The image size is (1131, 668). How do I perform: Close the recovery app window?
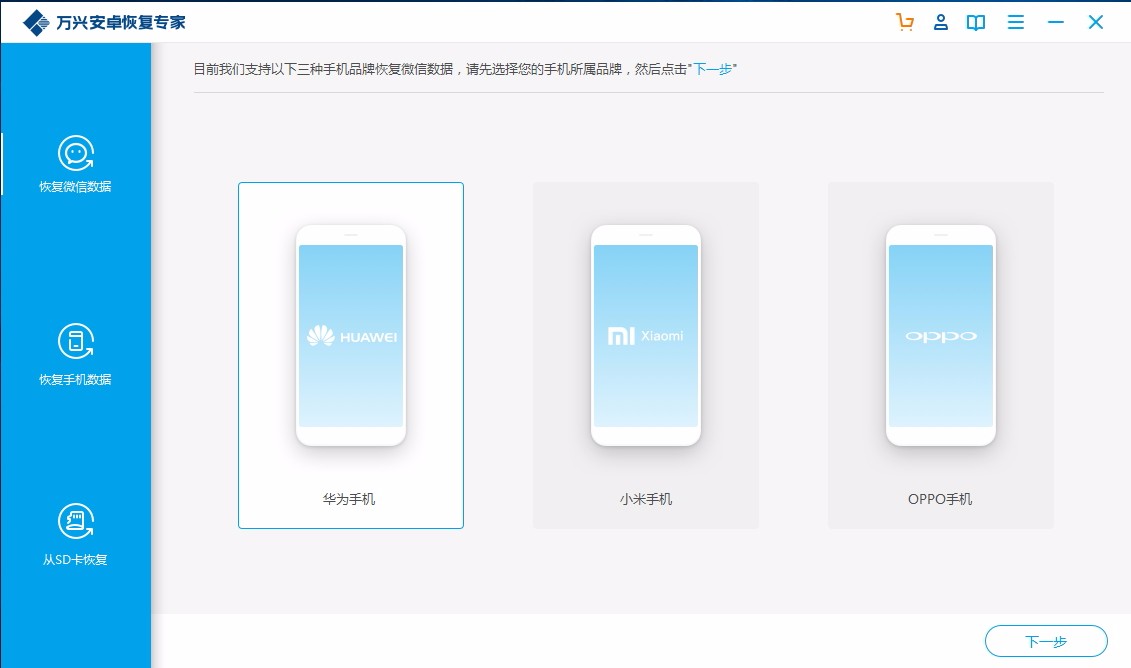(1096, 22)
